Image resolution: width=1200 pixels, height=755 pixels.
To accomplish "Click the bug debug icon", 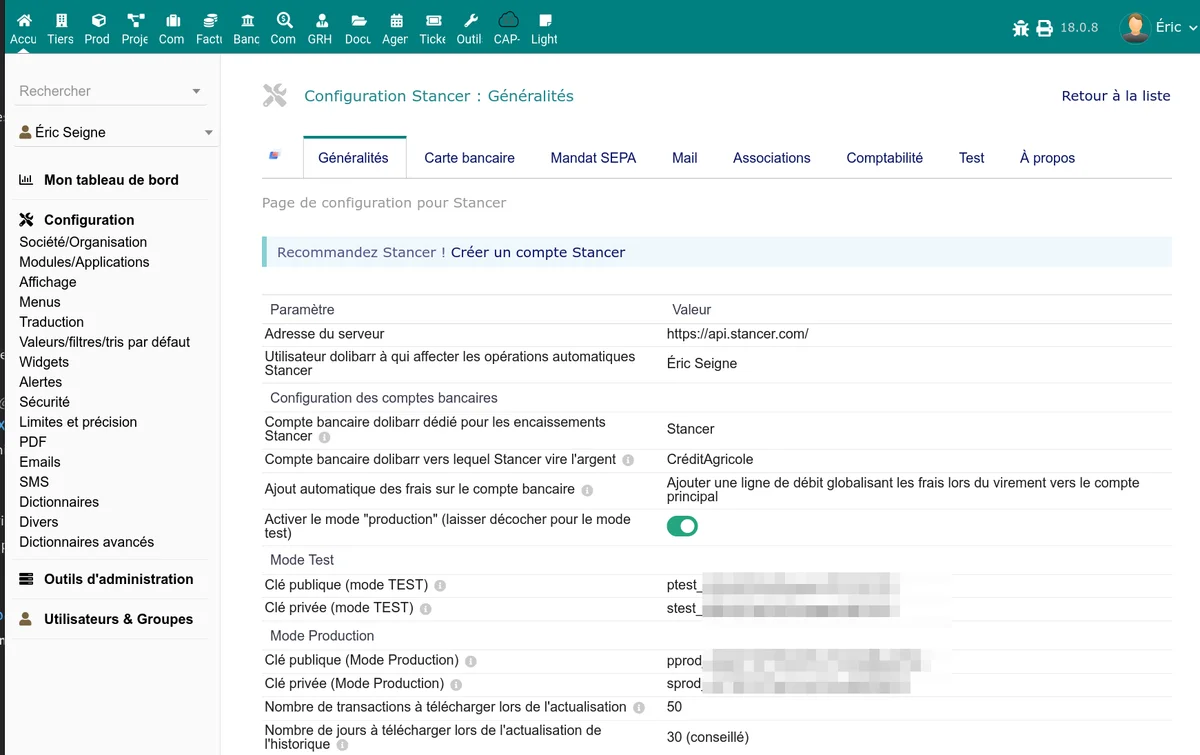I will pyautogui.click(x=1020, y=28).
